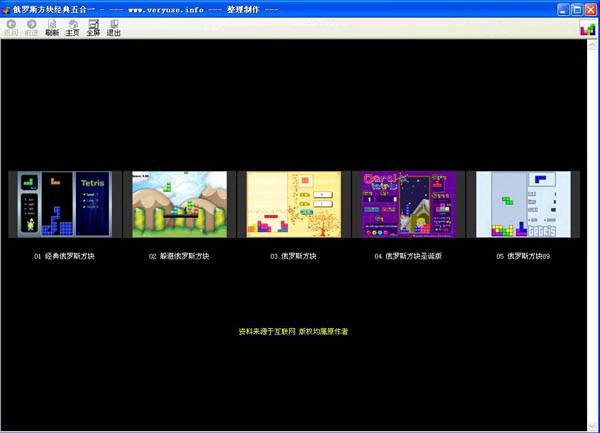
Task: Click the application icon in the title bar
Action: coord(6,10)
